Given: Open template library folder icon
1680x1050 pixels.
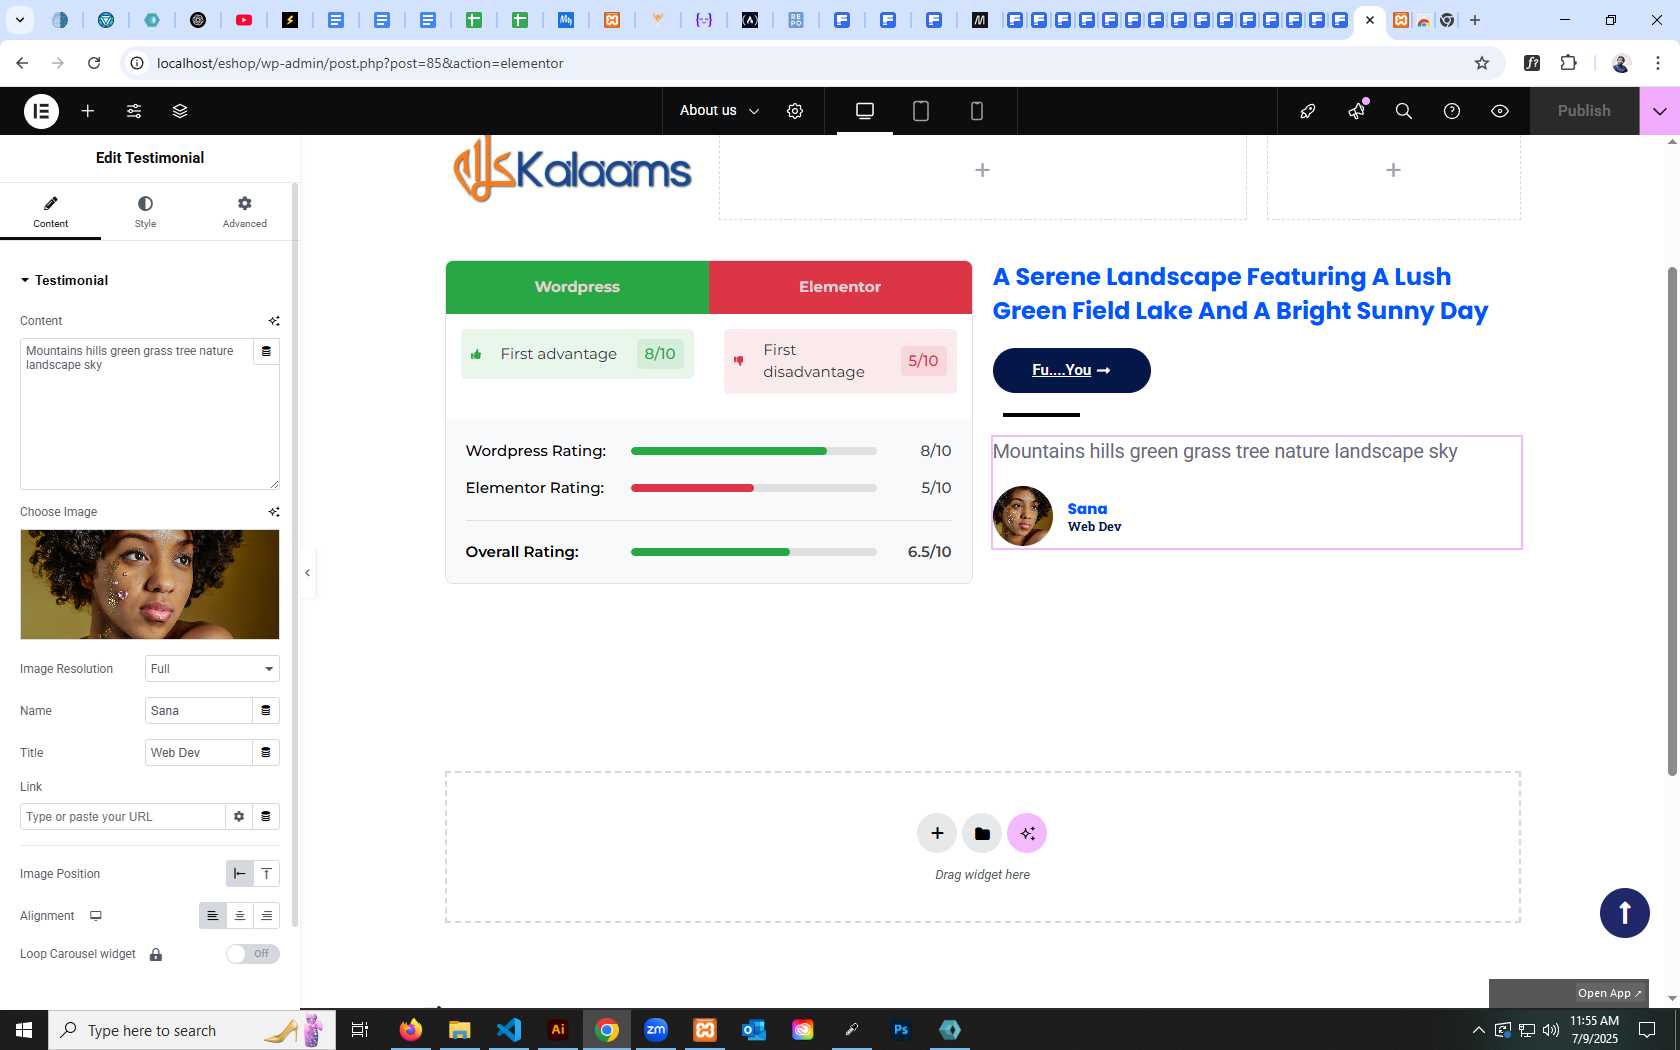Looking at the screenshot, I should [x=982, y=833].
